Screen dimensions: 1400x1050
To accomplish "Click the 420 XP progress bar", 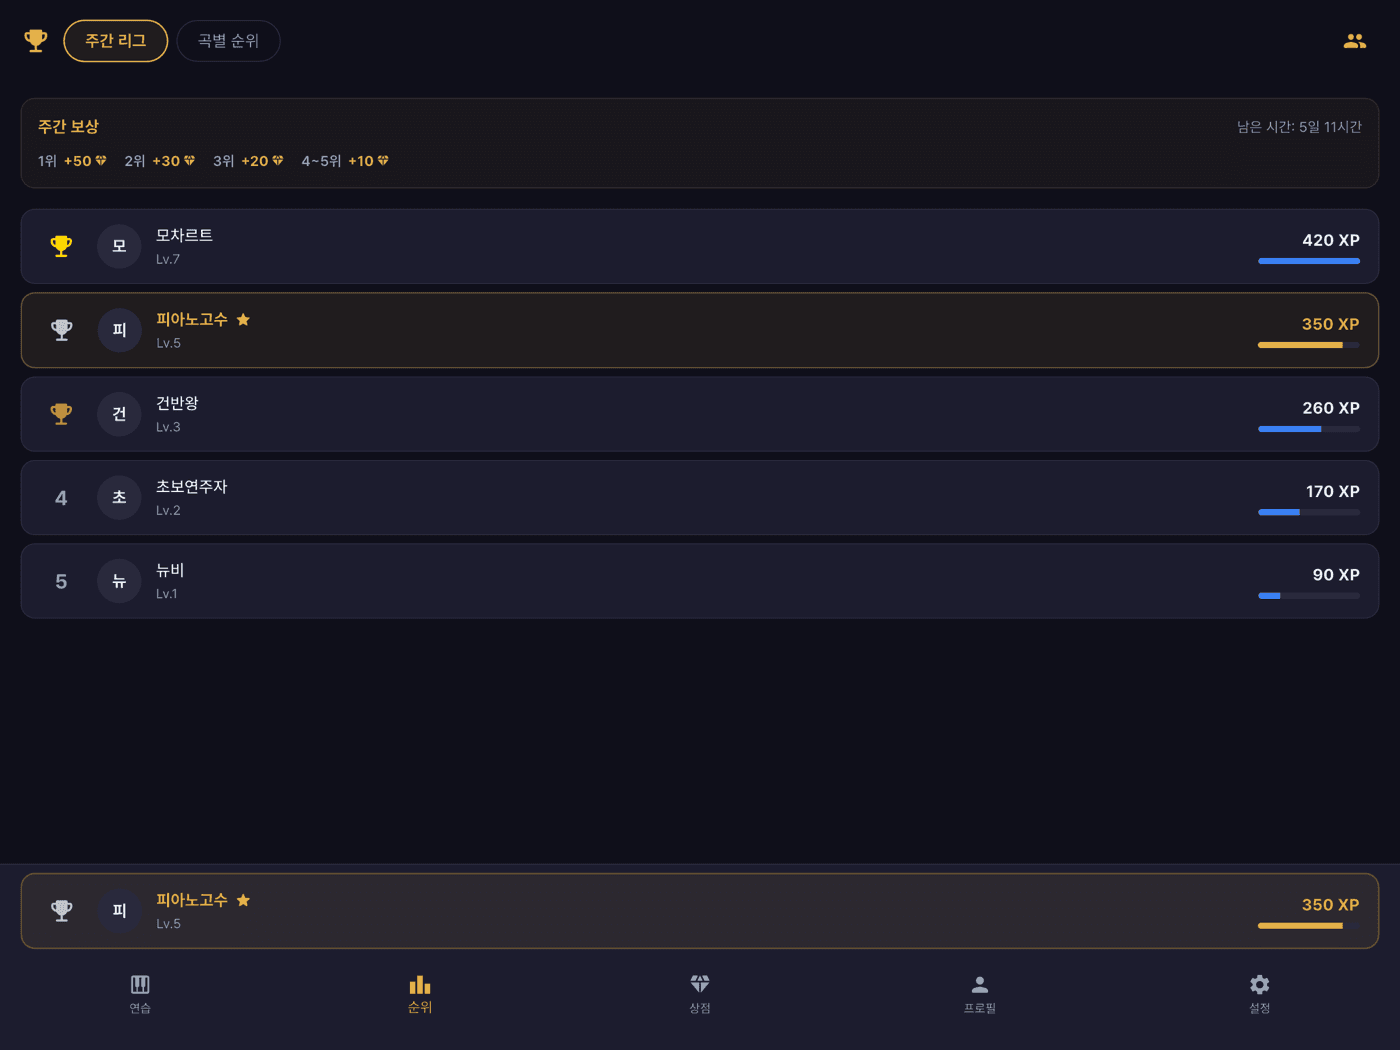I will (x=1309, y=261).
